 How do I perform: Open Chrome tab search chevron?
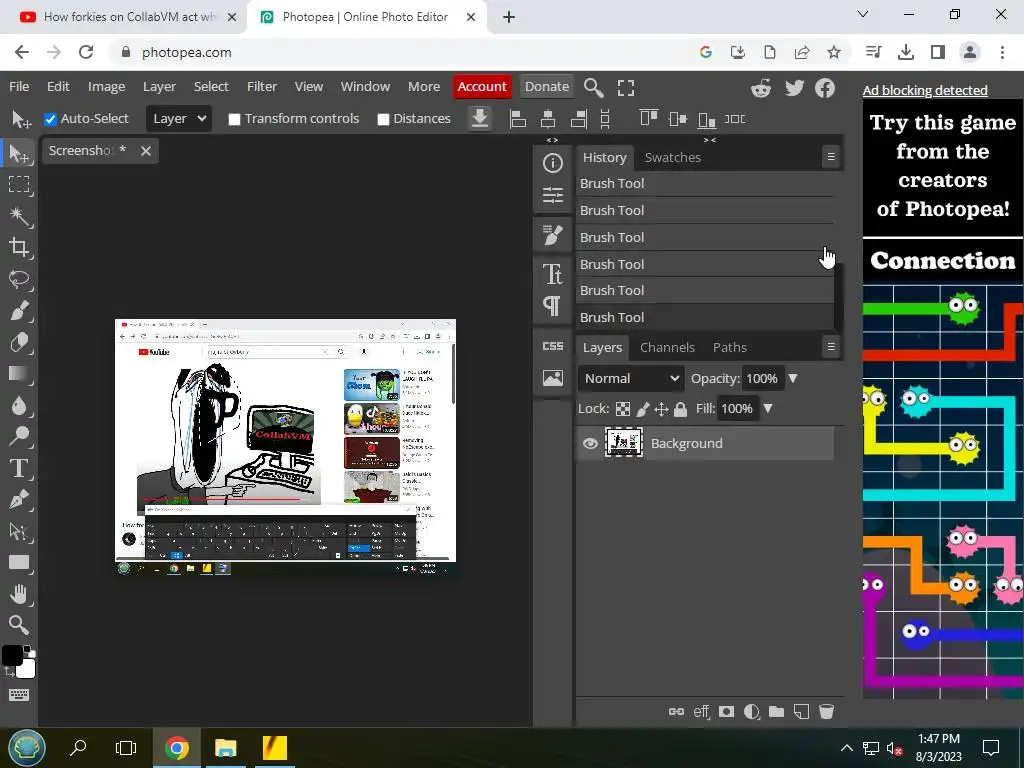coord(863,14)
